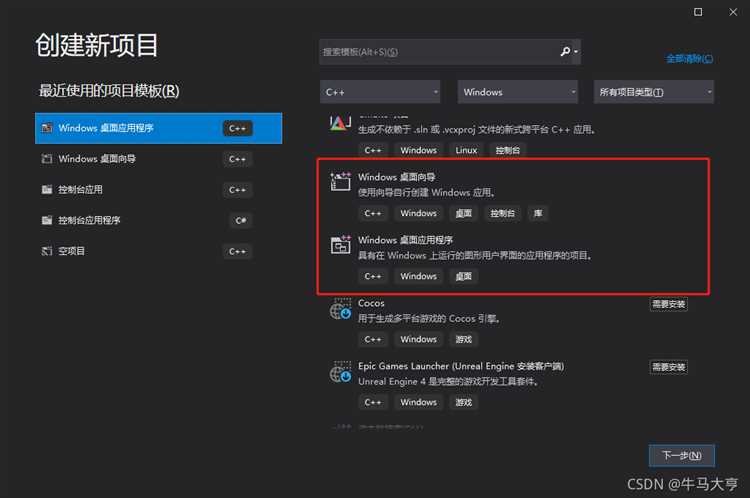Select 空项目 recent template row
Screen dimensions: 750x498
coord(158,251)
